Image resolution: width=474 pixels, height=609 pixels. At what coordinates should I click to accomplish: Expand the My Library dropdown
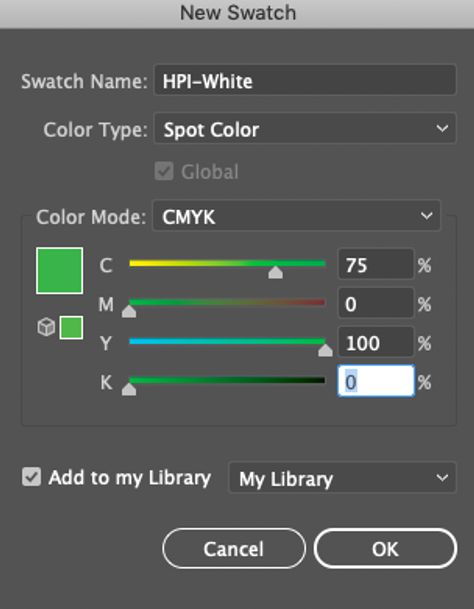[x=342, y=477]
